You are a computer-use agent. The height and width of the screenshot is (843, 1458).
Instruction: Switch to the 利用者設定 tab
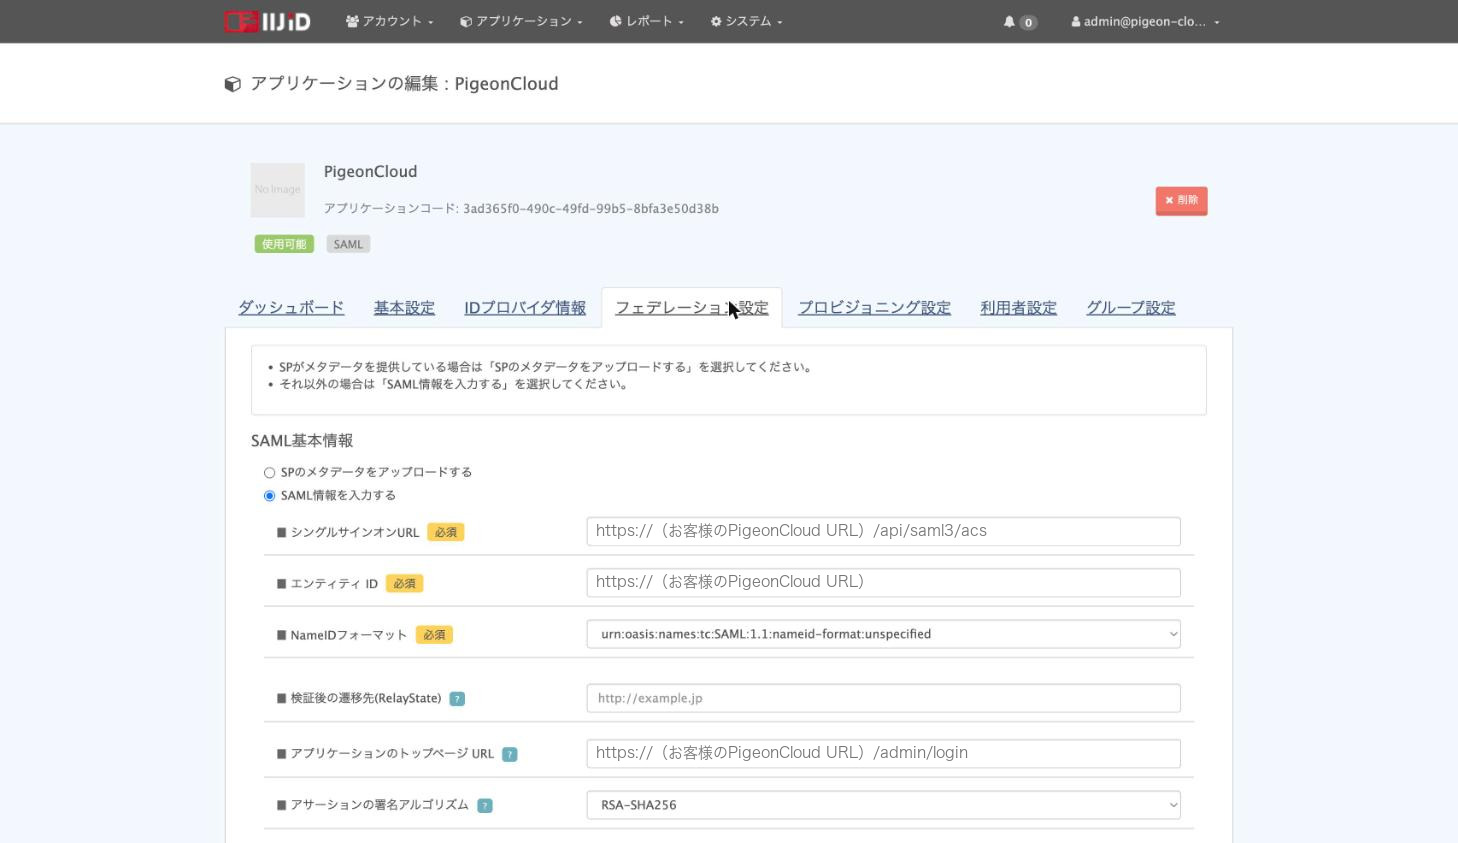1018,307
